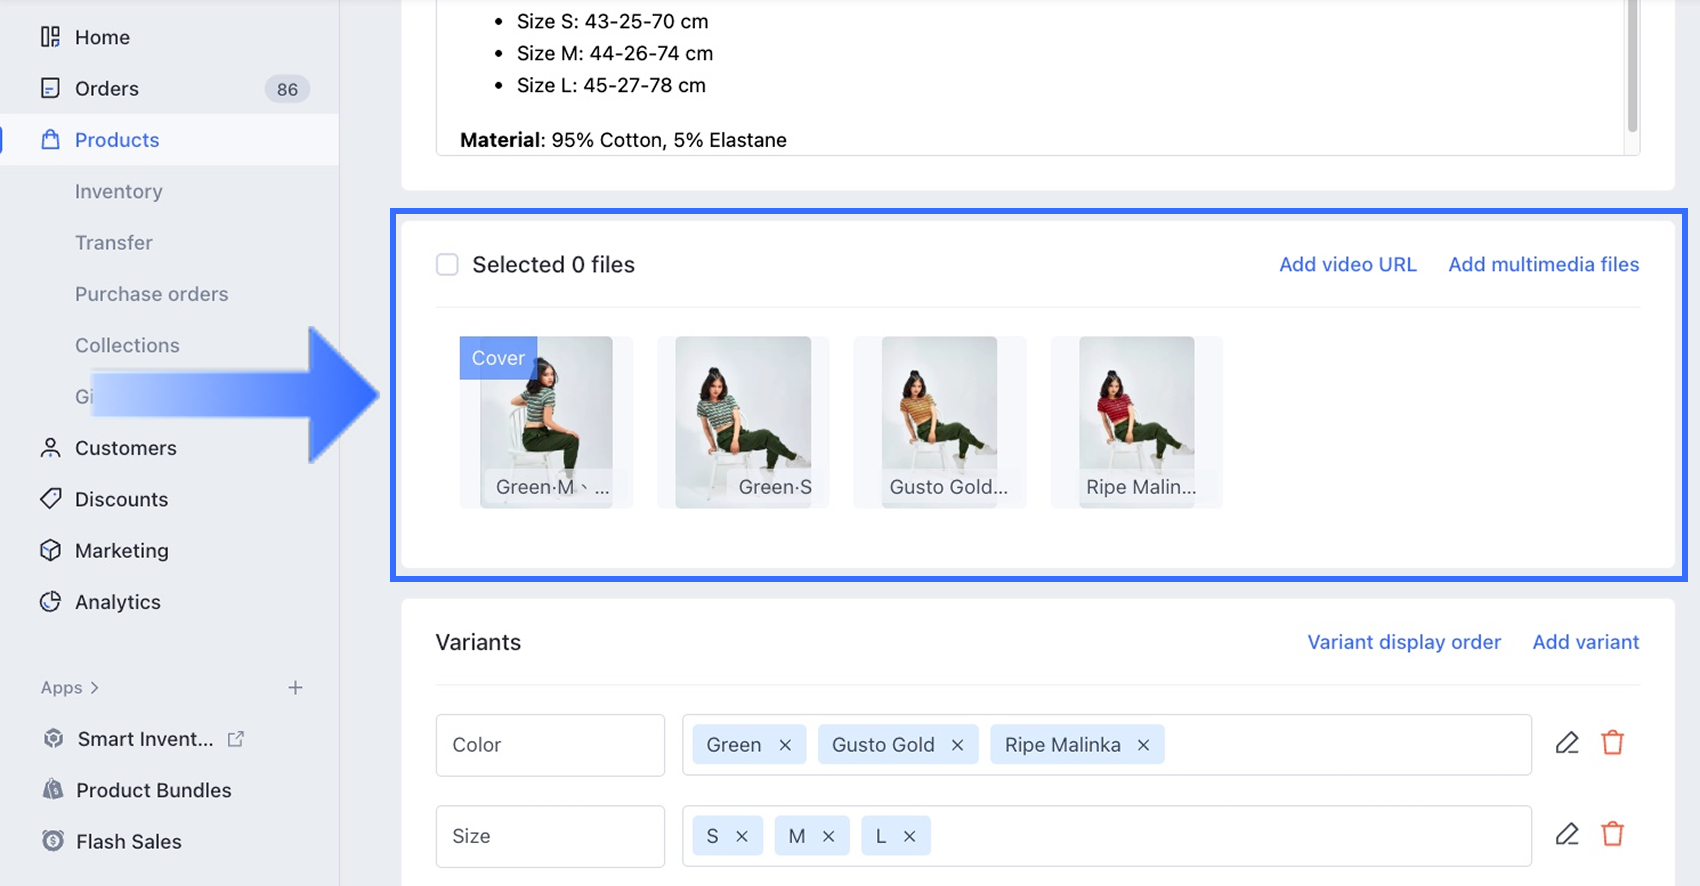Viewport: 1700px width, 886px height.
Task: Click the Discounts tag icon
Action: pyautogui.click(x=50, y=498)
